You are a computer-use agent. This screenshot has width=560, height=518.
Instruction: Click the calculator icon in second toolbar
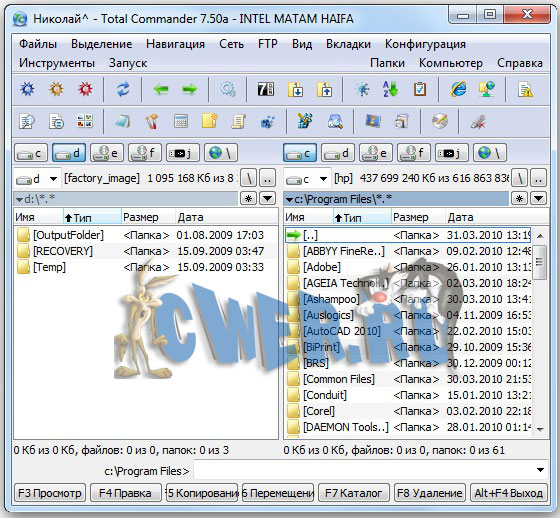click(181, 121)
